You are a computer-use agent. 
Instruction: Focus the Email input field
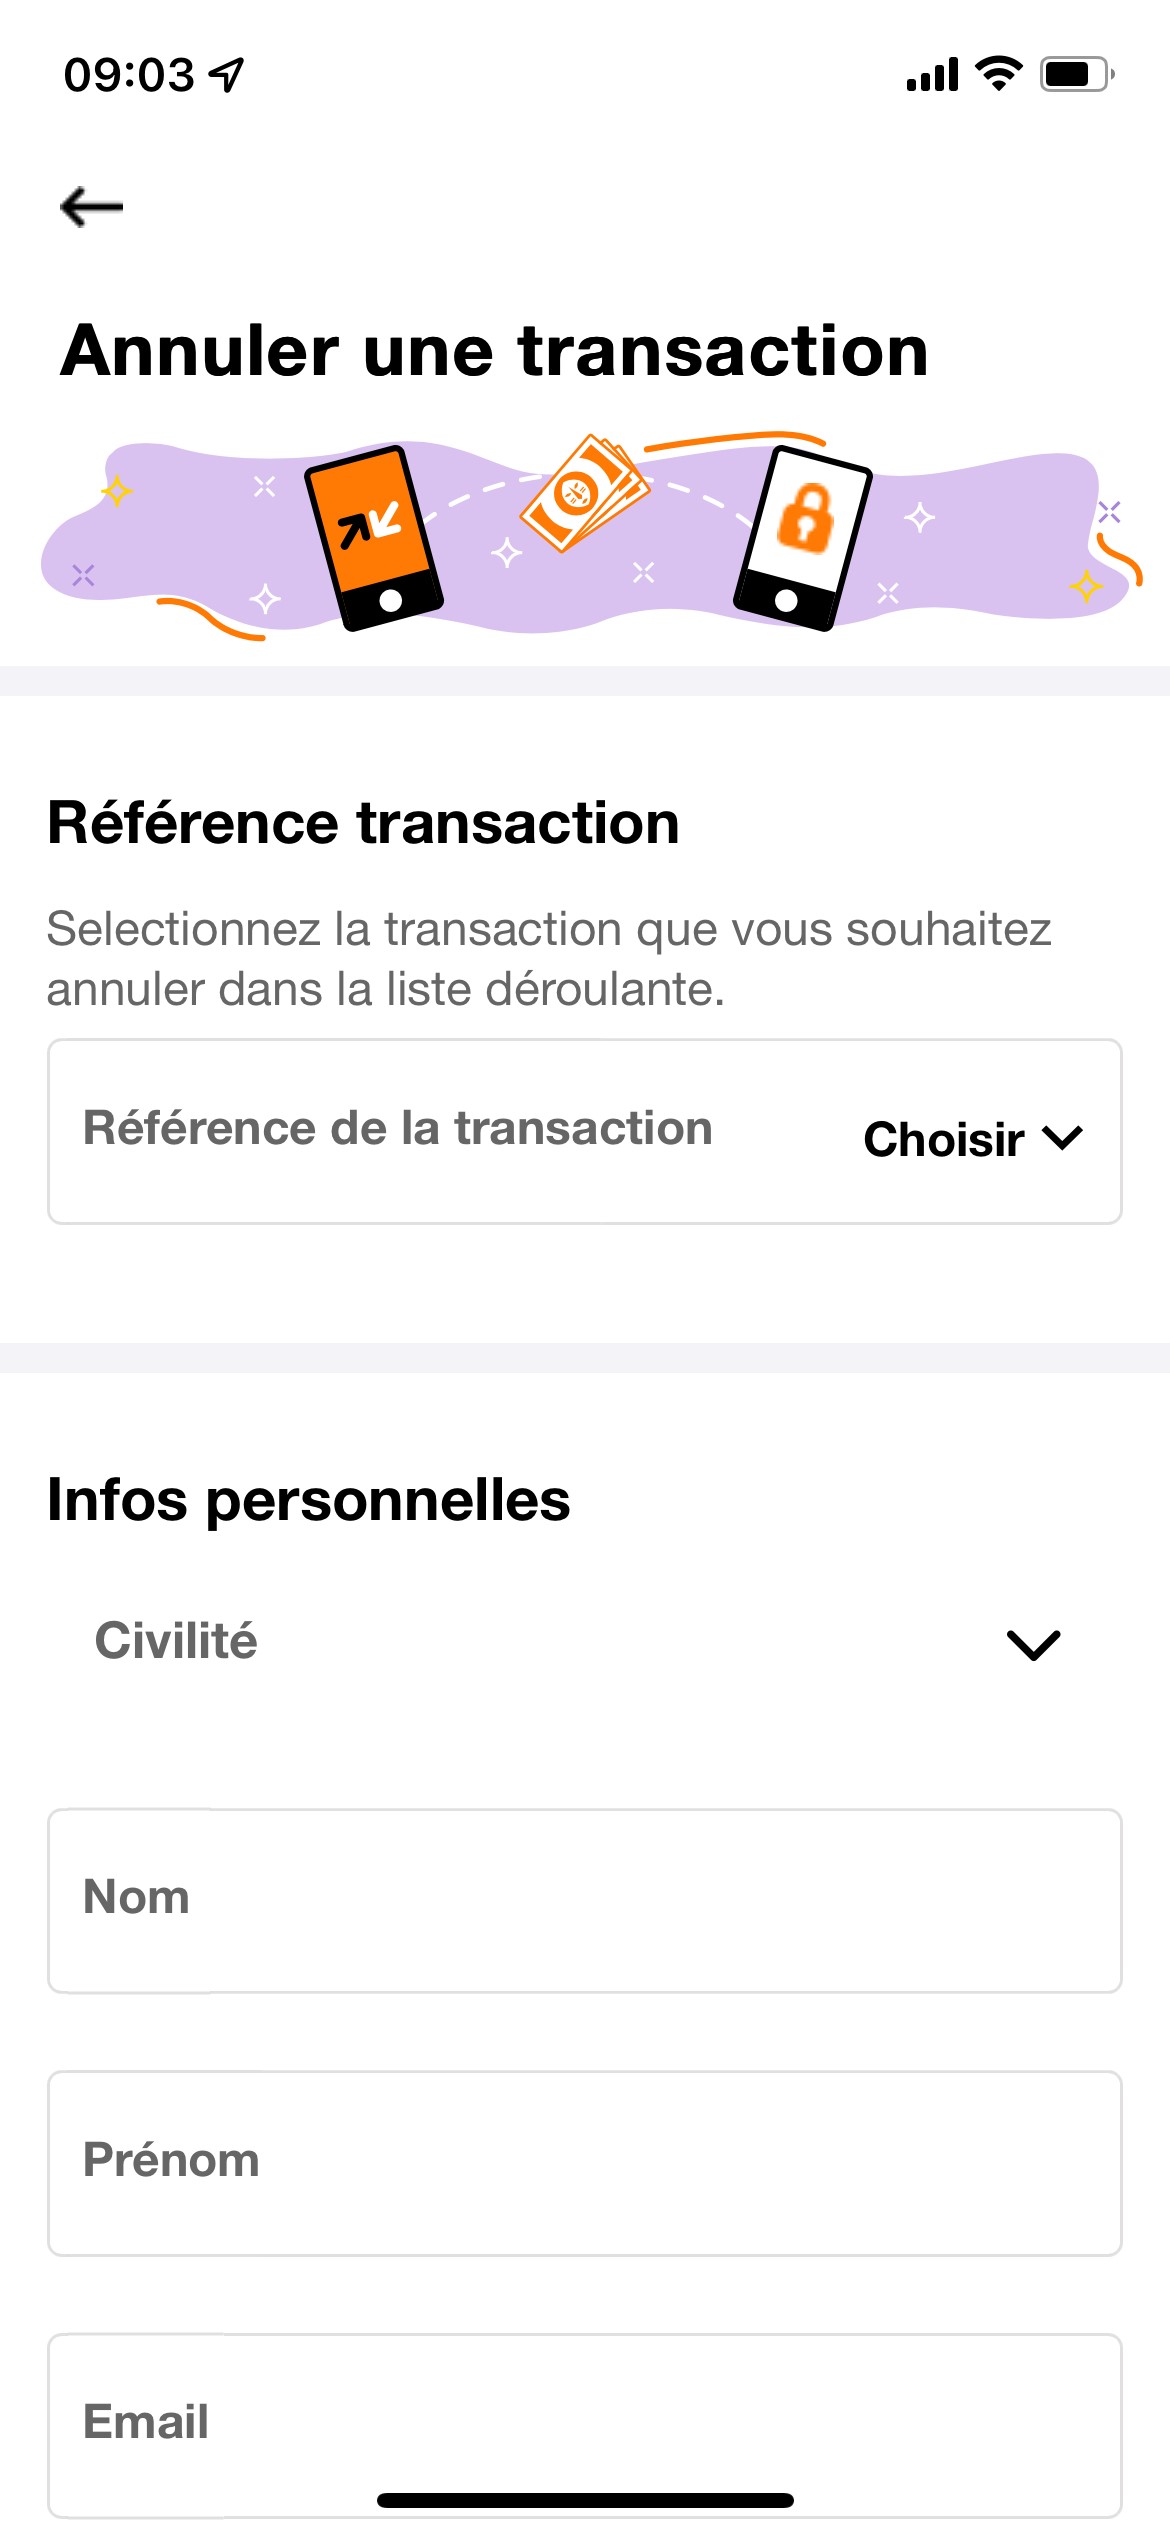585,2425
